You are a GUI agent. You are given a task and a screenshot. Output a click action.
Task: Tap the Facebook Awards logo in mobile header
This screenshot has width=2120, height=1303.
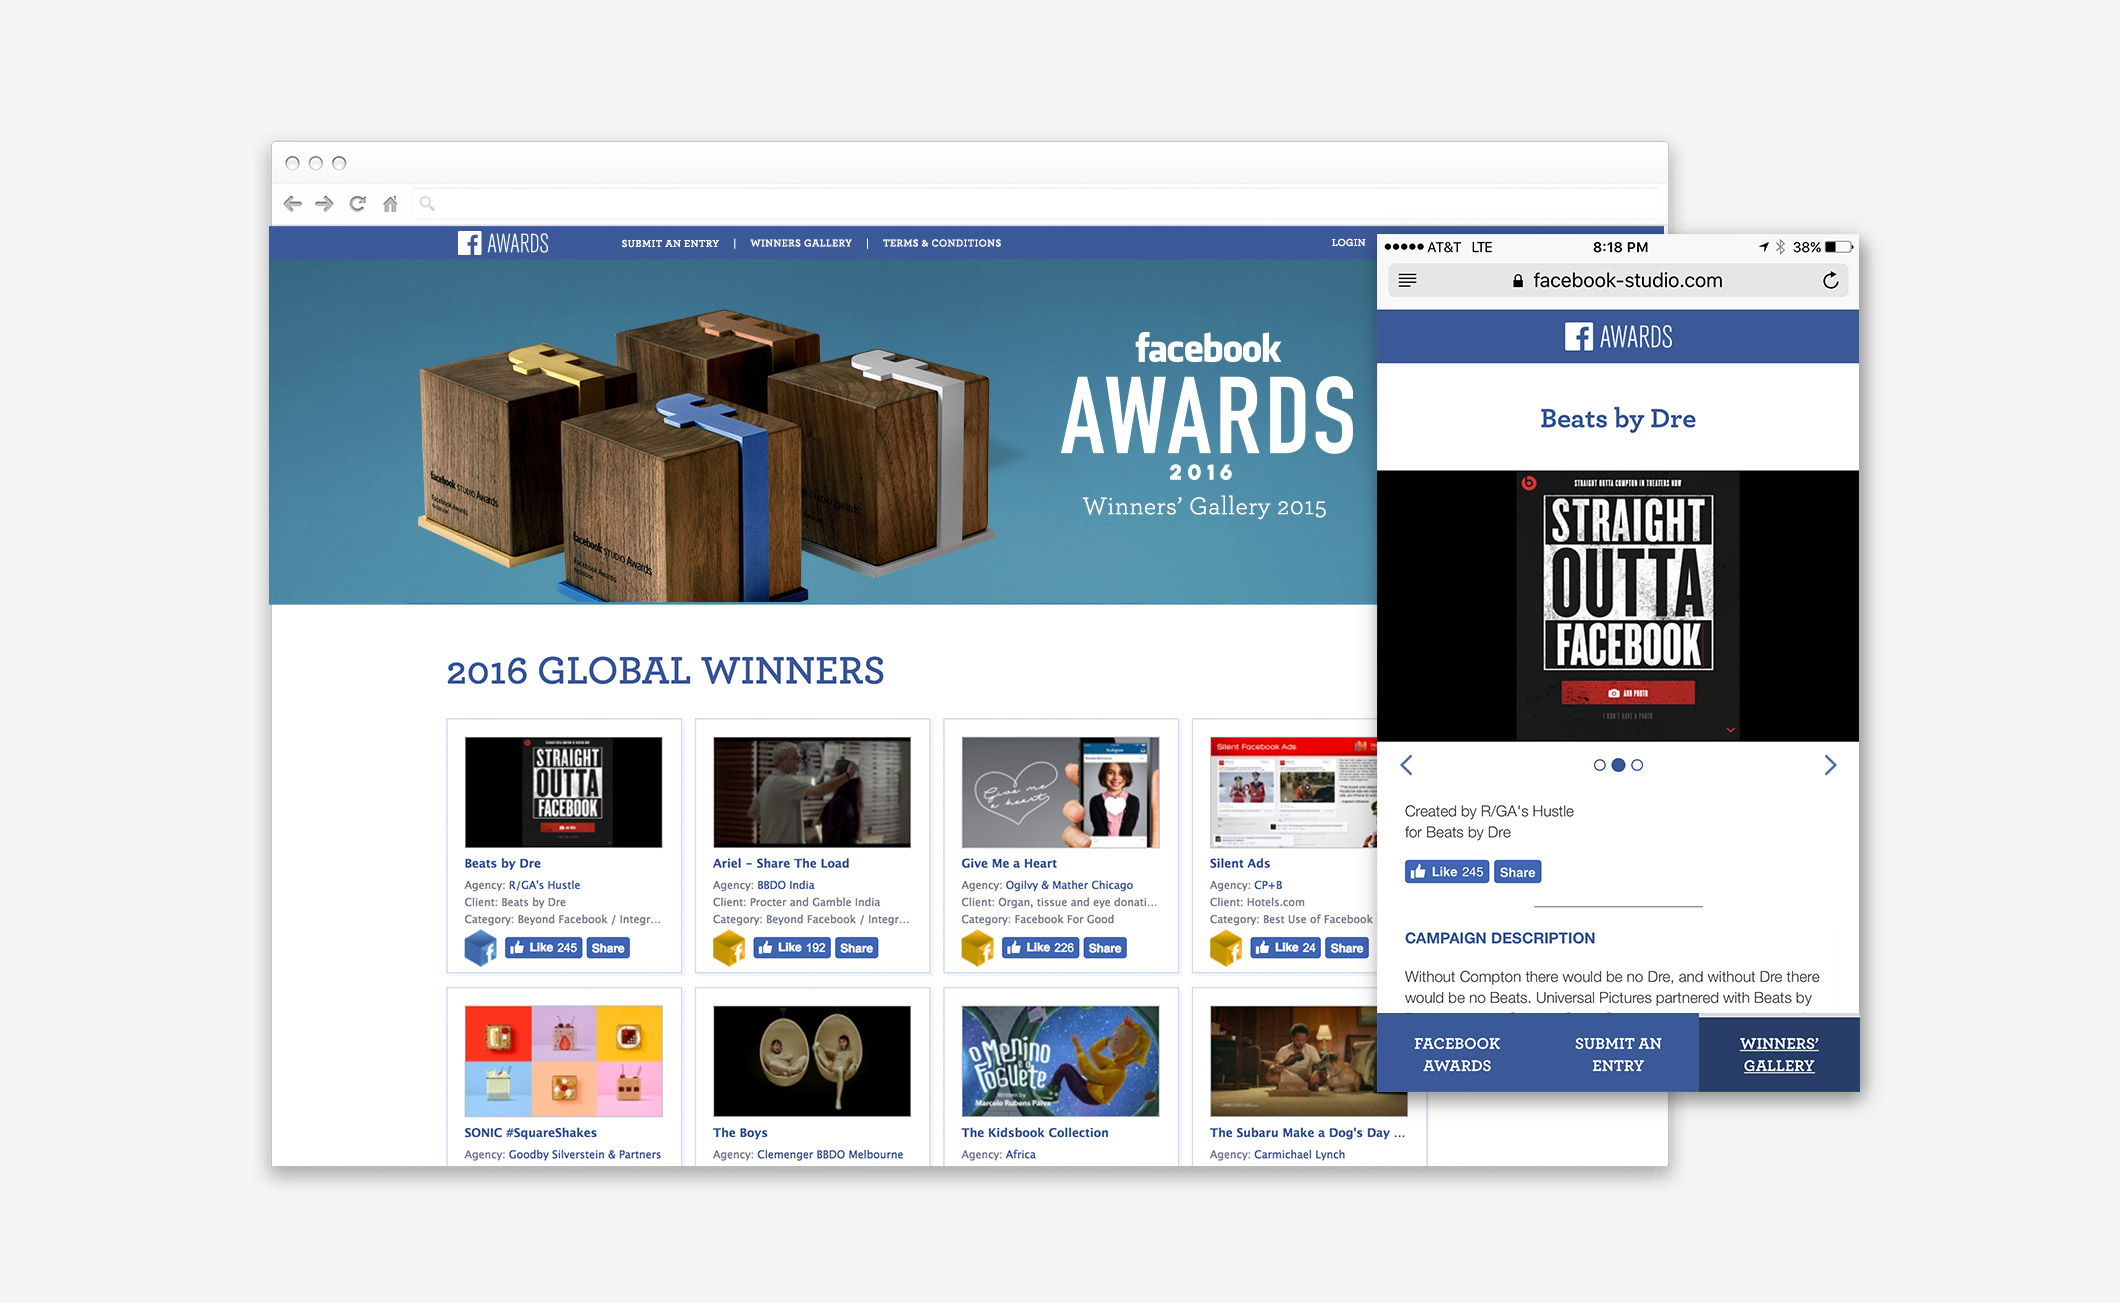pos(1618,336)
